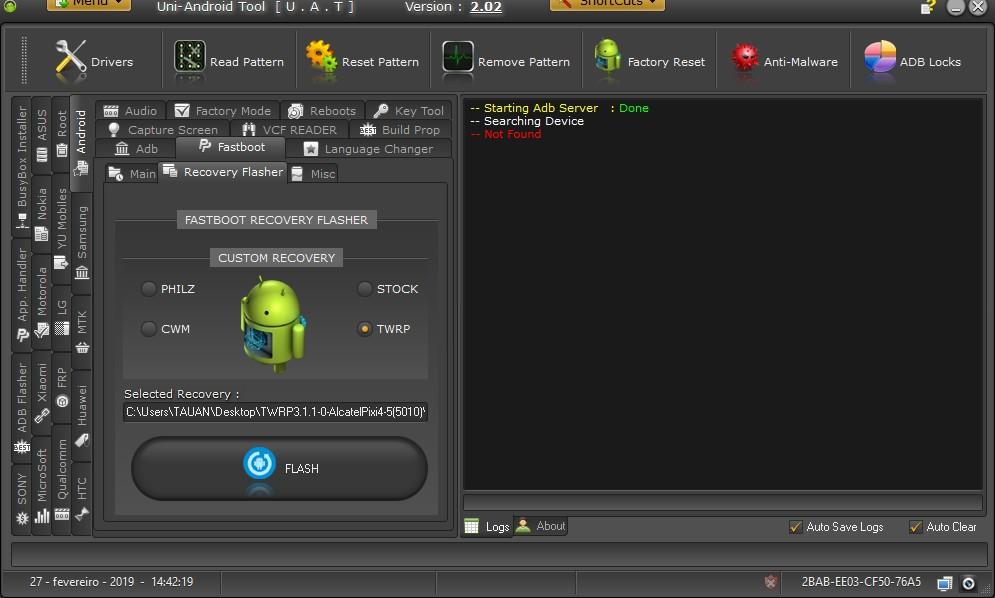Select the HTC vertical tab
Screen dimensions: 995x598
coord(81,498)
